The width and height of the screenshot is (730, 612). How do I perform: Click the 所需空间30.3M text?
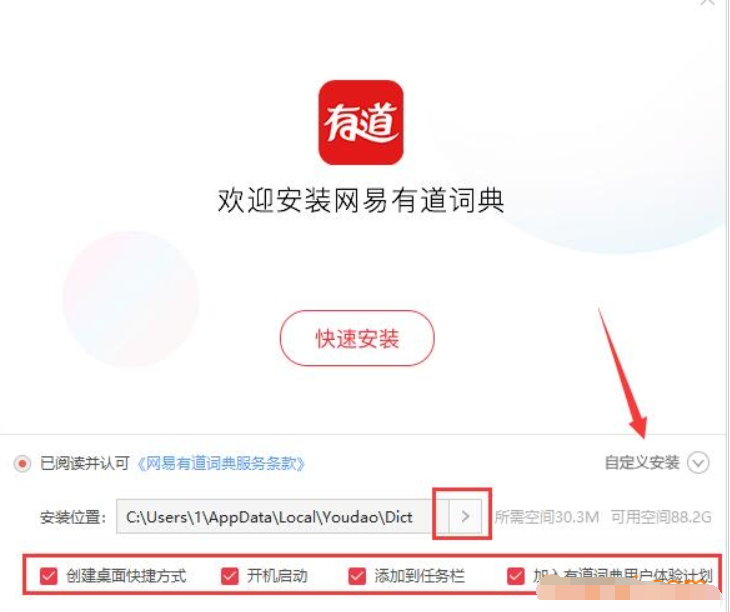[547, 517]
